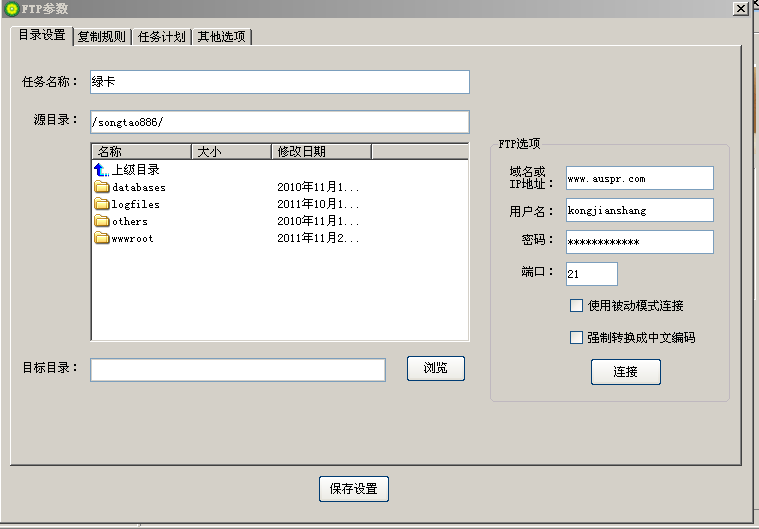Click the others folder icon
This screenshot has width=759, height=529.
click(101, 221)
